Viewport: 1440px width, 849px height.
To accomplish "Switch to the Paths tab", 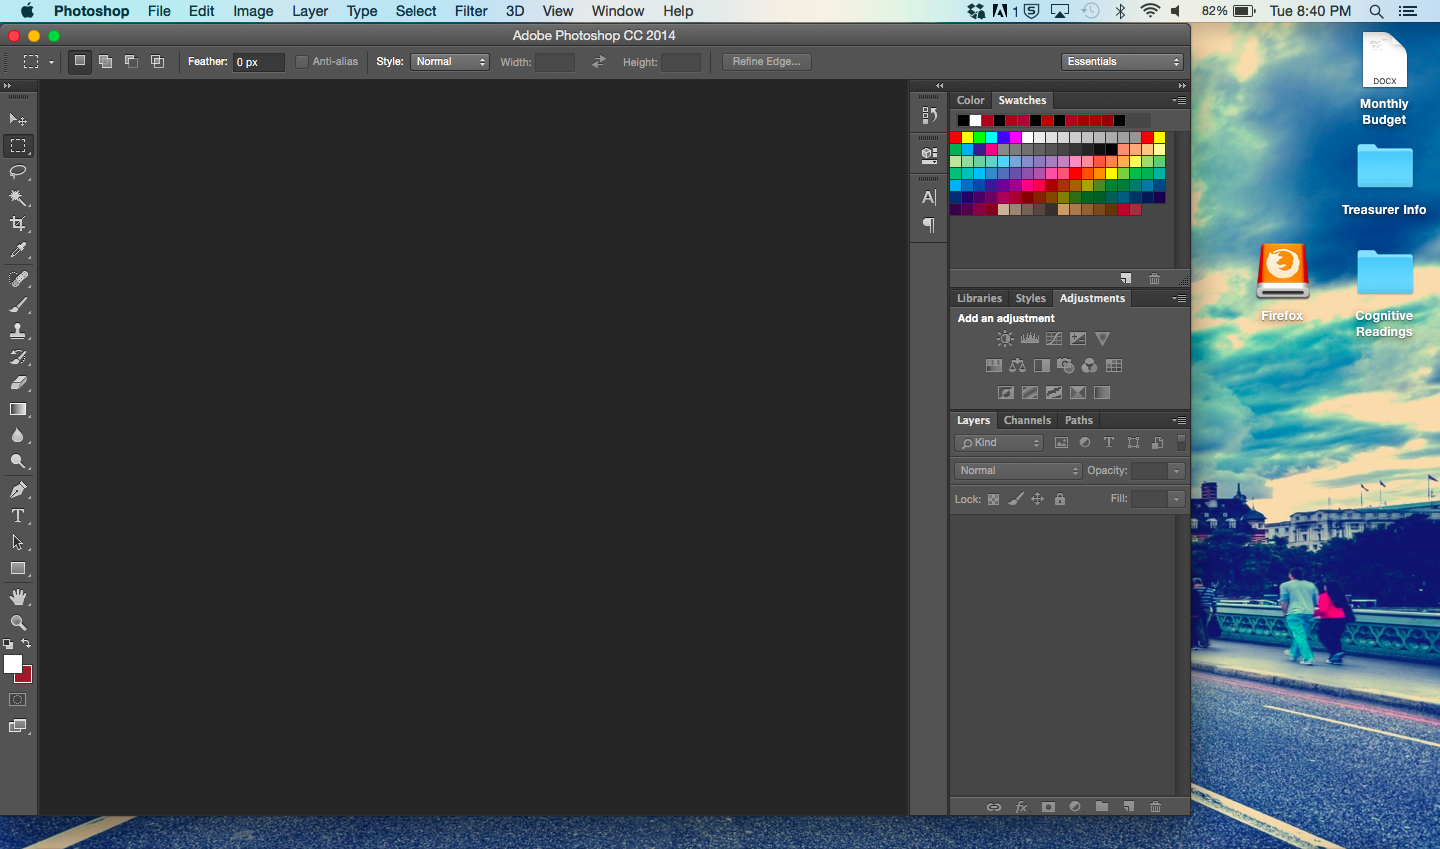I will [x=1078, y=421].
